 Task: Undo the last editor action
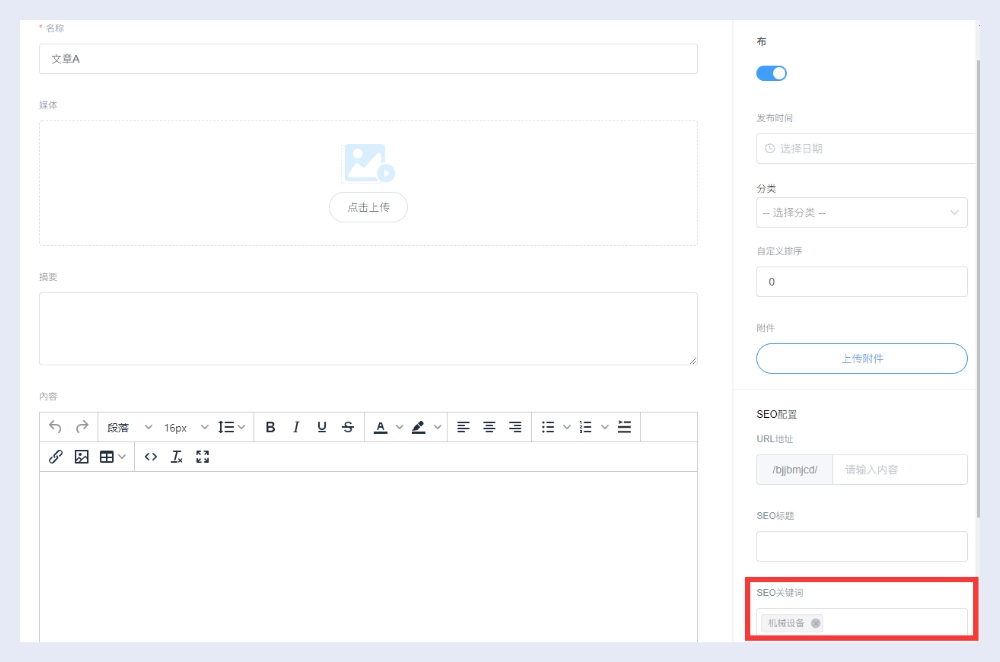coord(56,427)
